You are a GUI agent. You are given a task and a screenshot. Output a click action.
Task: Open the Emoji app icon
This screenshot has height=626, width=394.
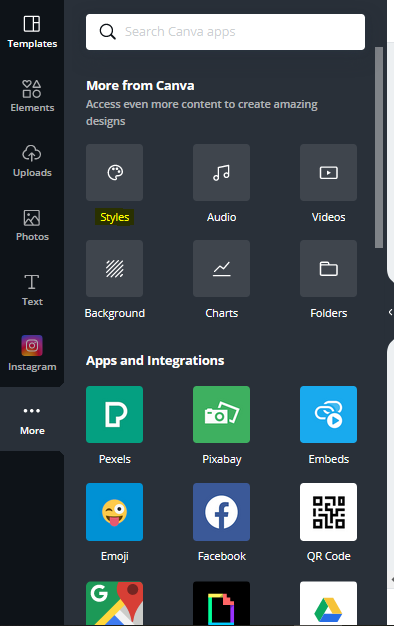[115, 512]
